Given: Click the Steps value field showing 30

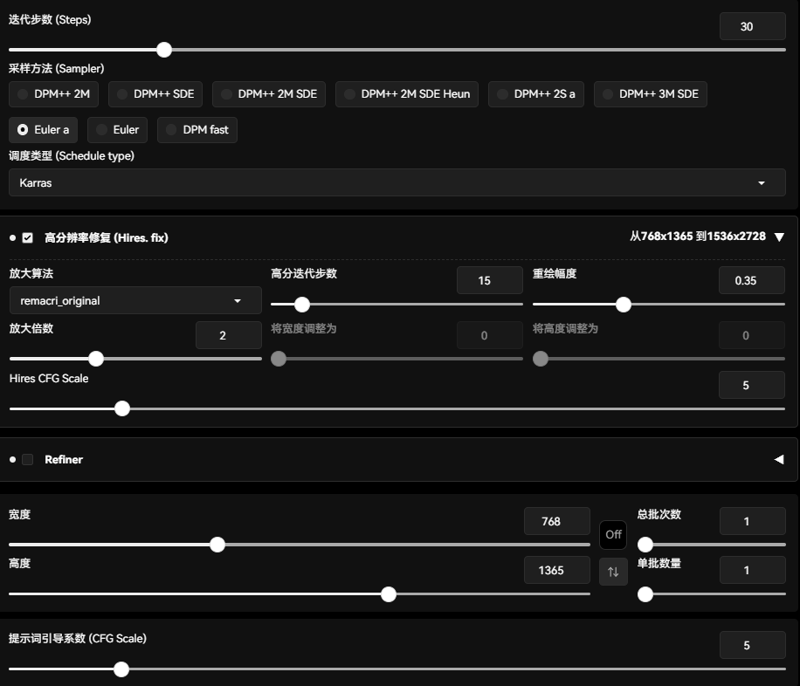Looking at the screenshot, I should 752,27.
